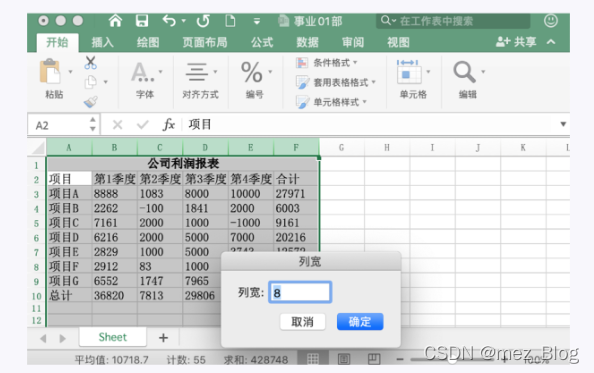Click 确定 to confirm column width
Screen dimensions: 594x373
[x=360, y=322]
